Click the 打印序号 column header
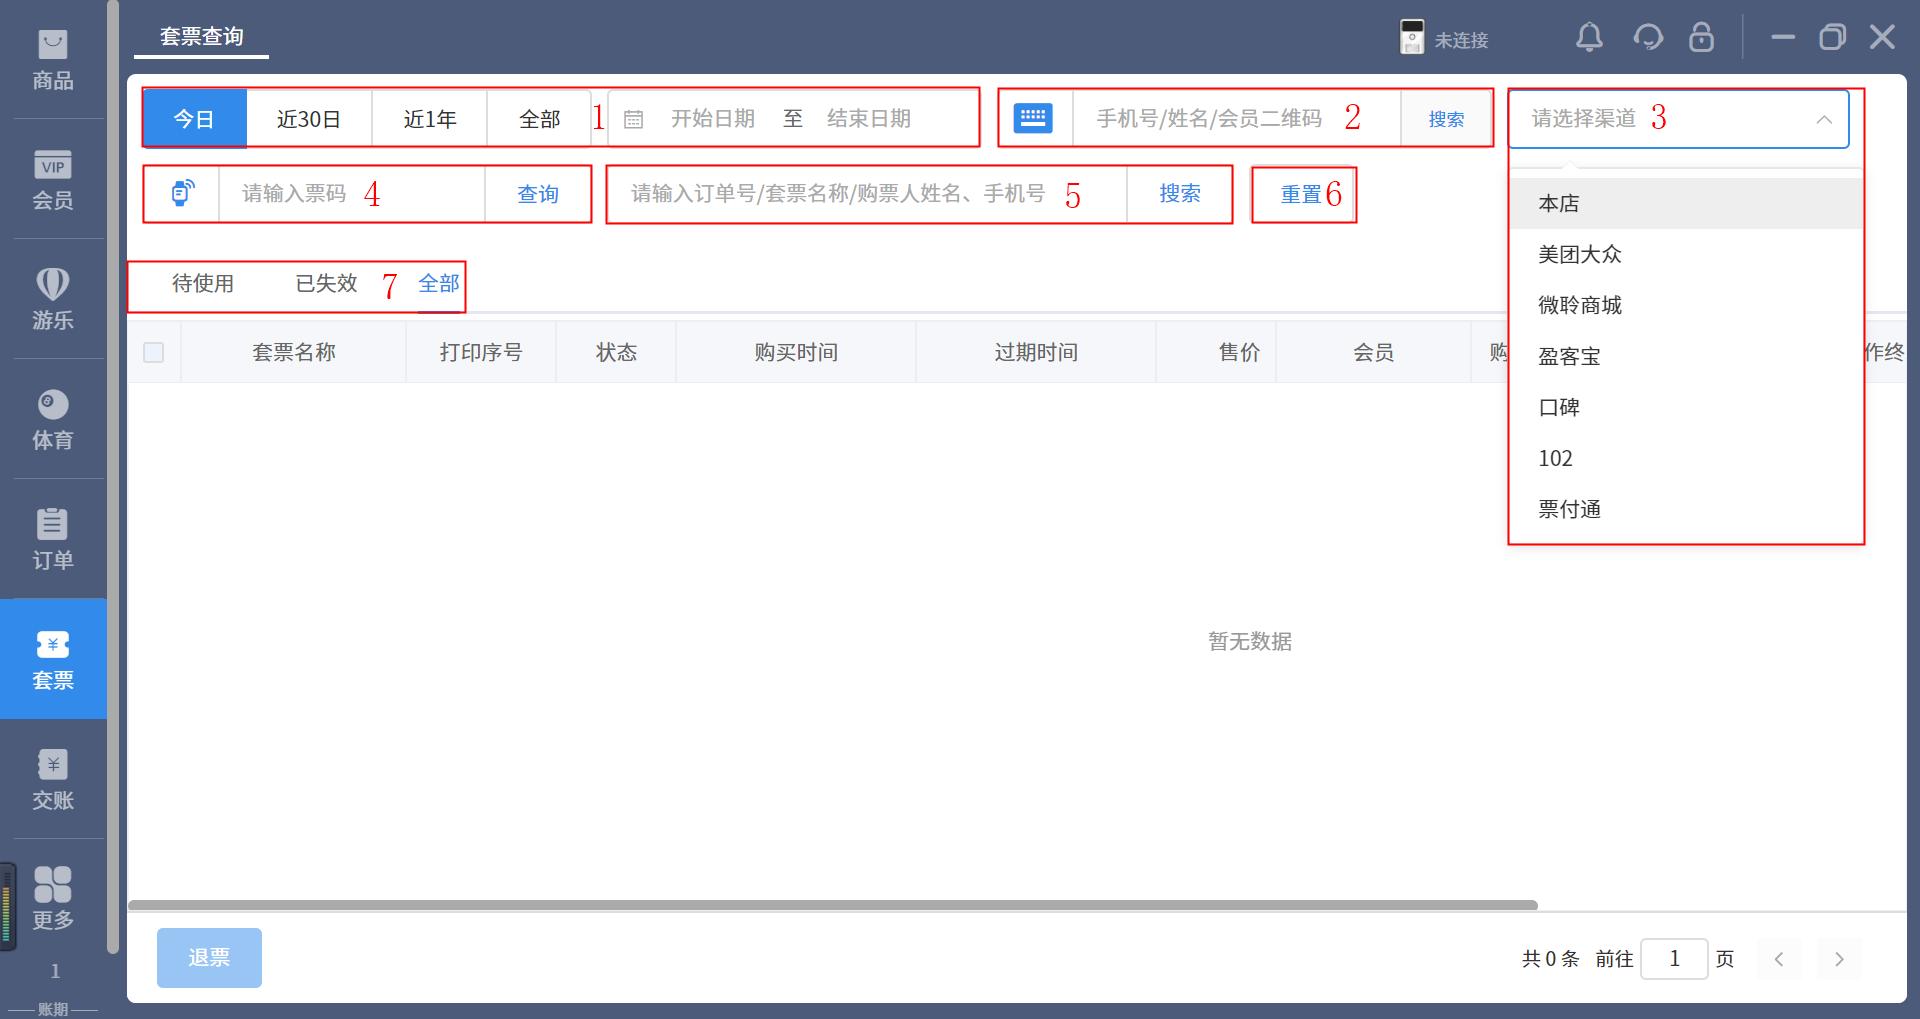The width and height of the screenshot is (1920, 1019). pos(481,352)
